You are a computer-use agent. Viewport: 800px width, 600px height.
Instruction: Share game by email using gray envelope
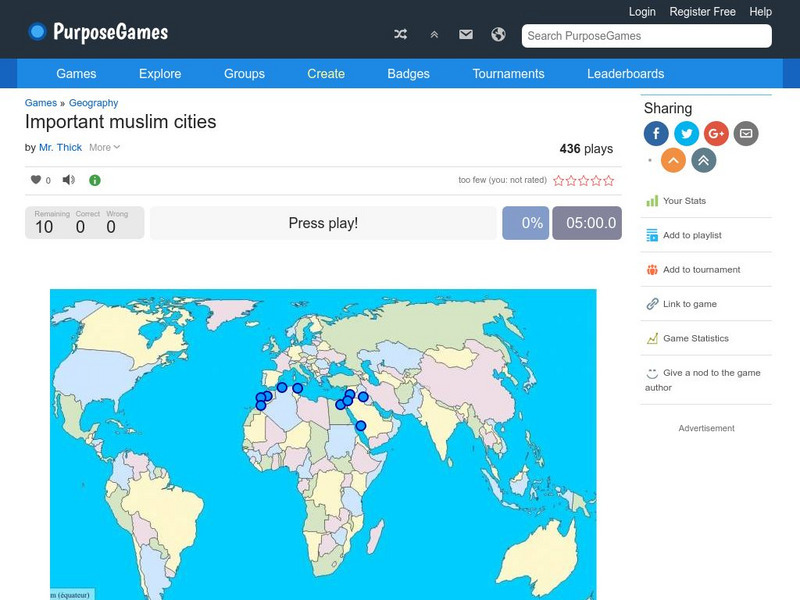click(745, 133)
